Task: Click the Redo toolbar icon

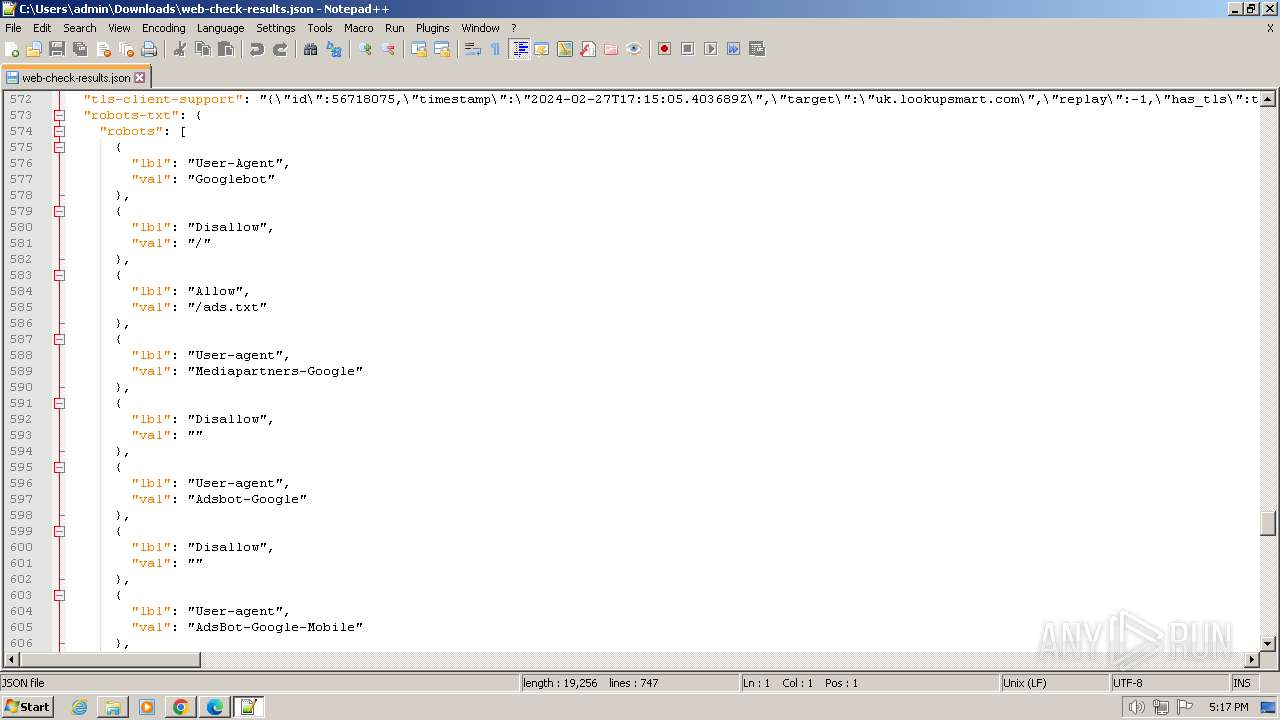Action: point(280,49)
